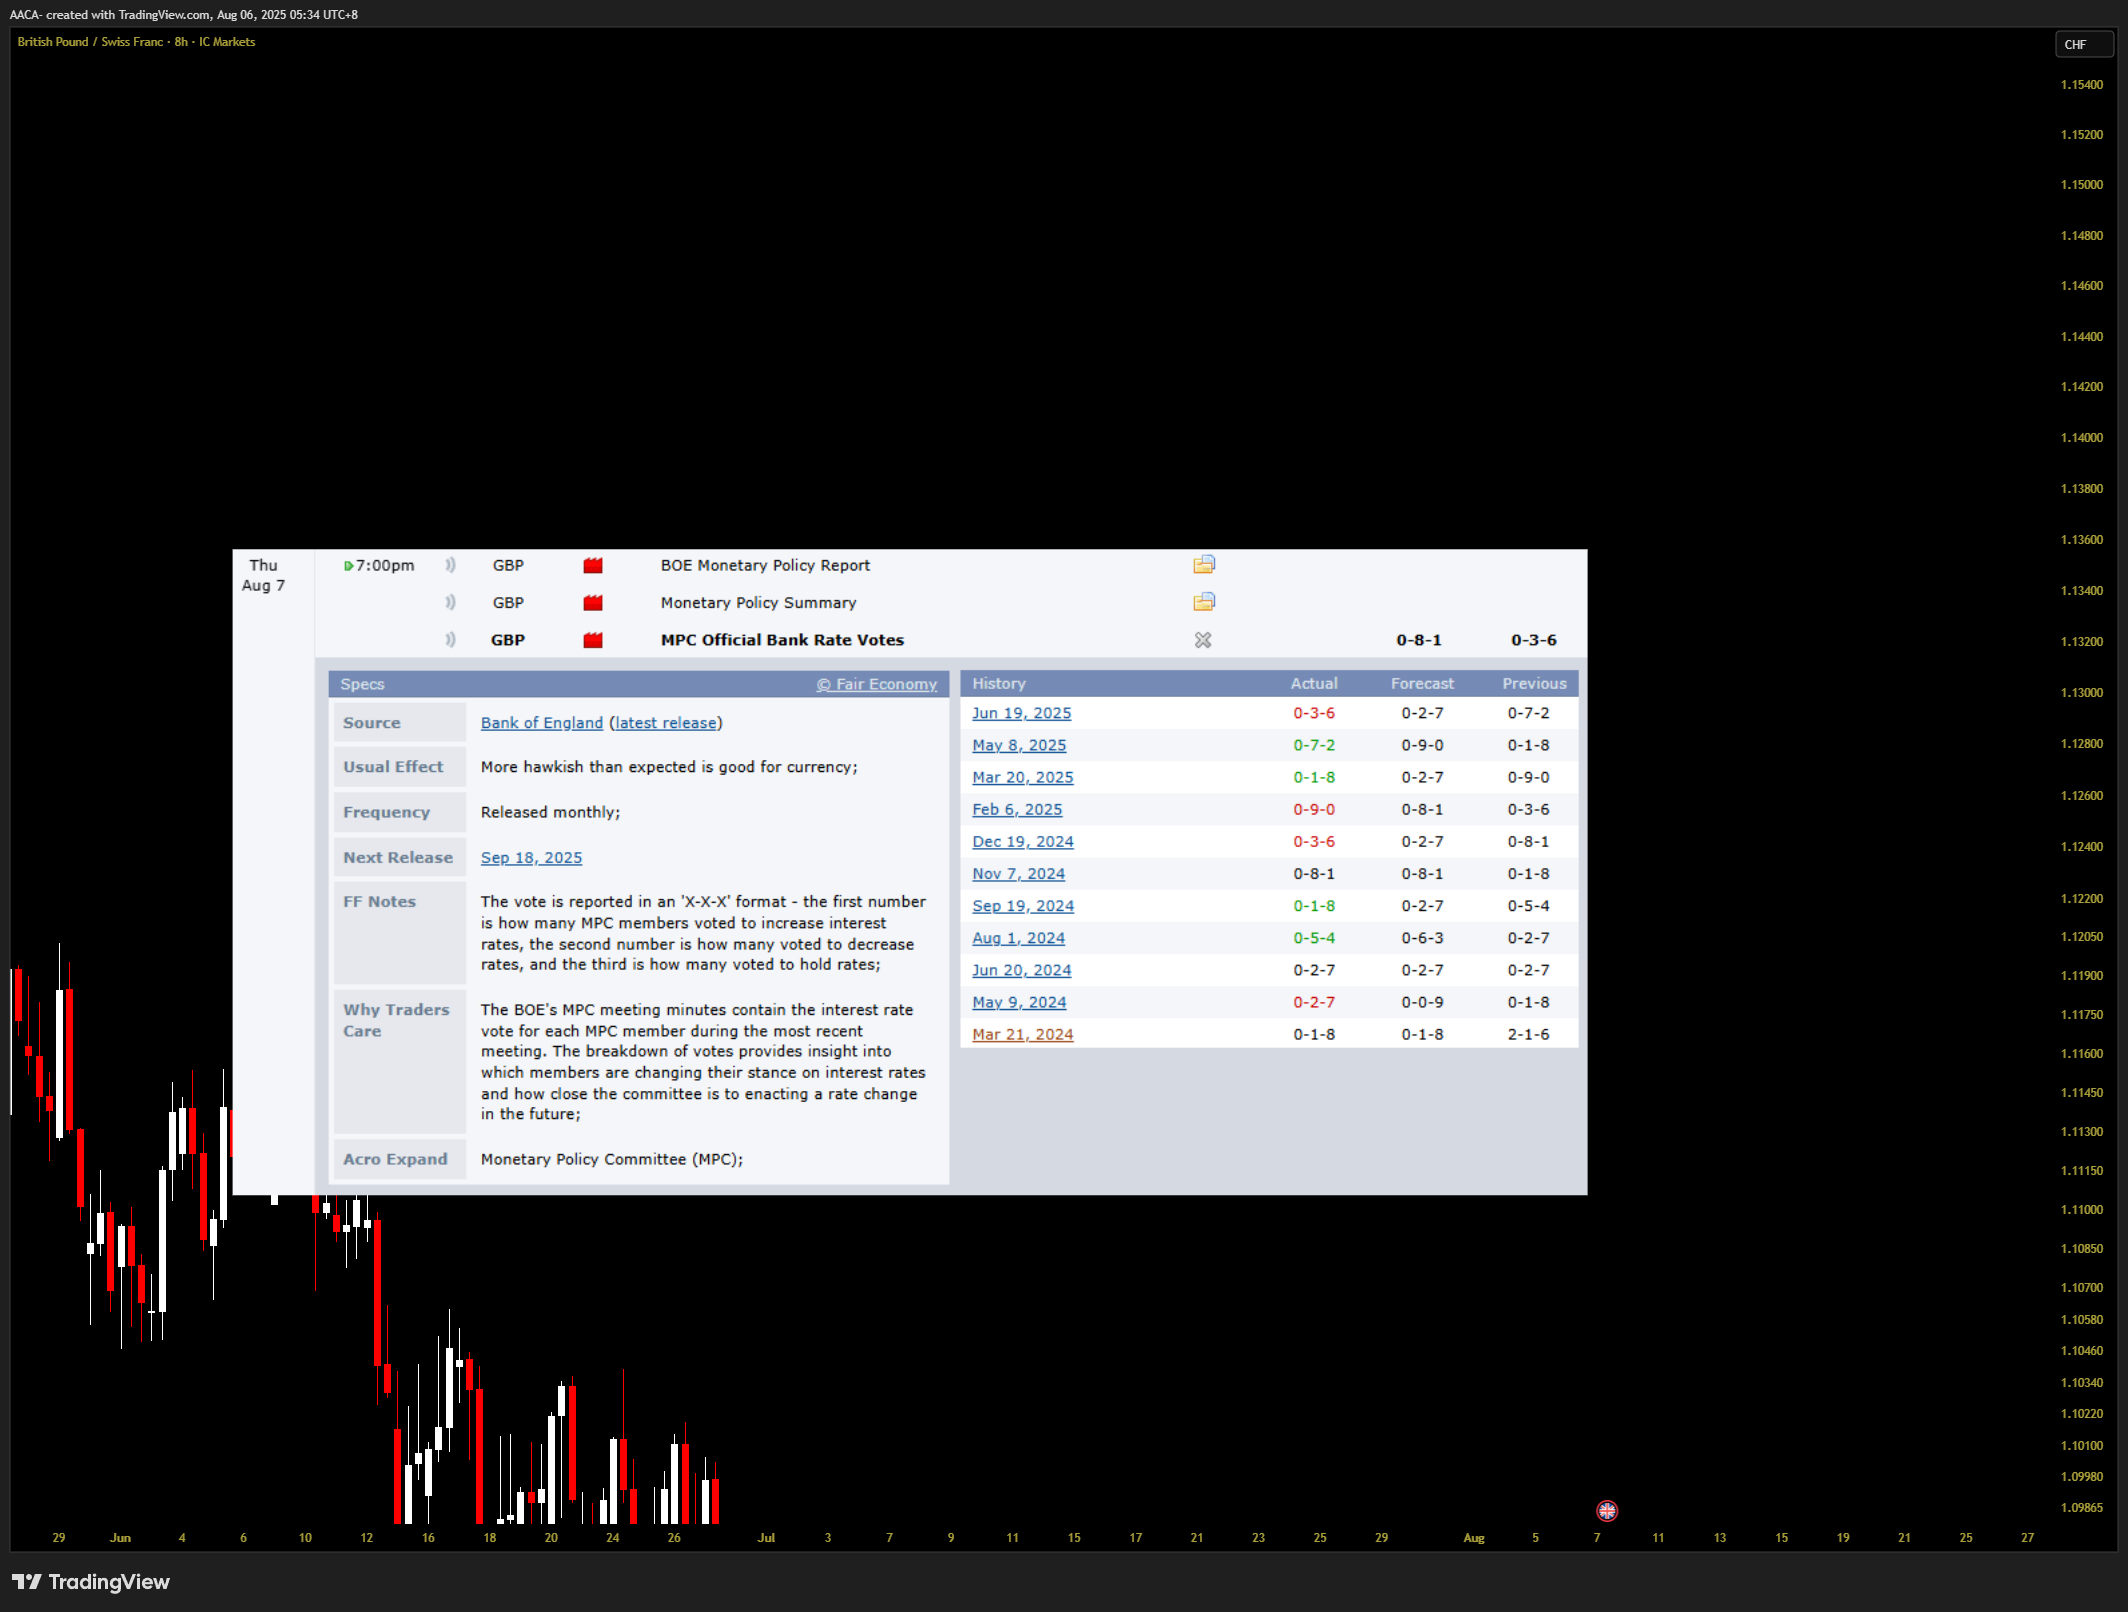Click red impact icon for MPC Official Bank Rate Votes

coord(593,640)
